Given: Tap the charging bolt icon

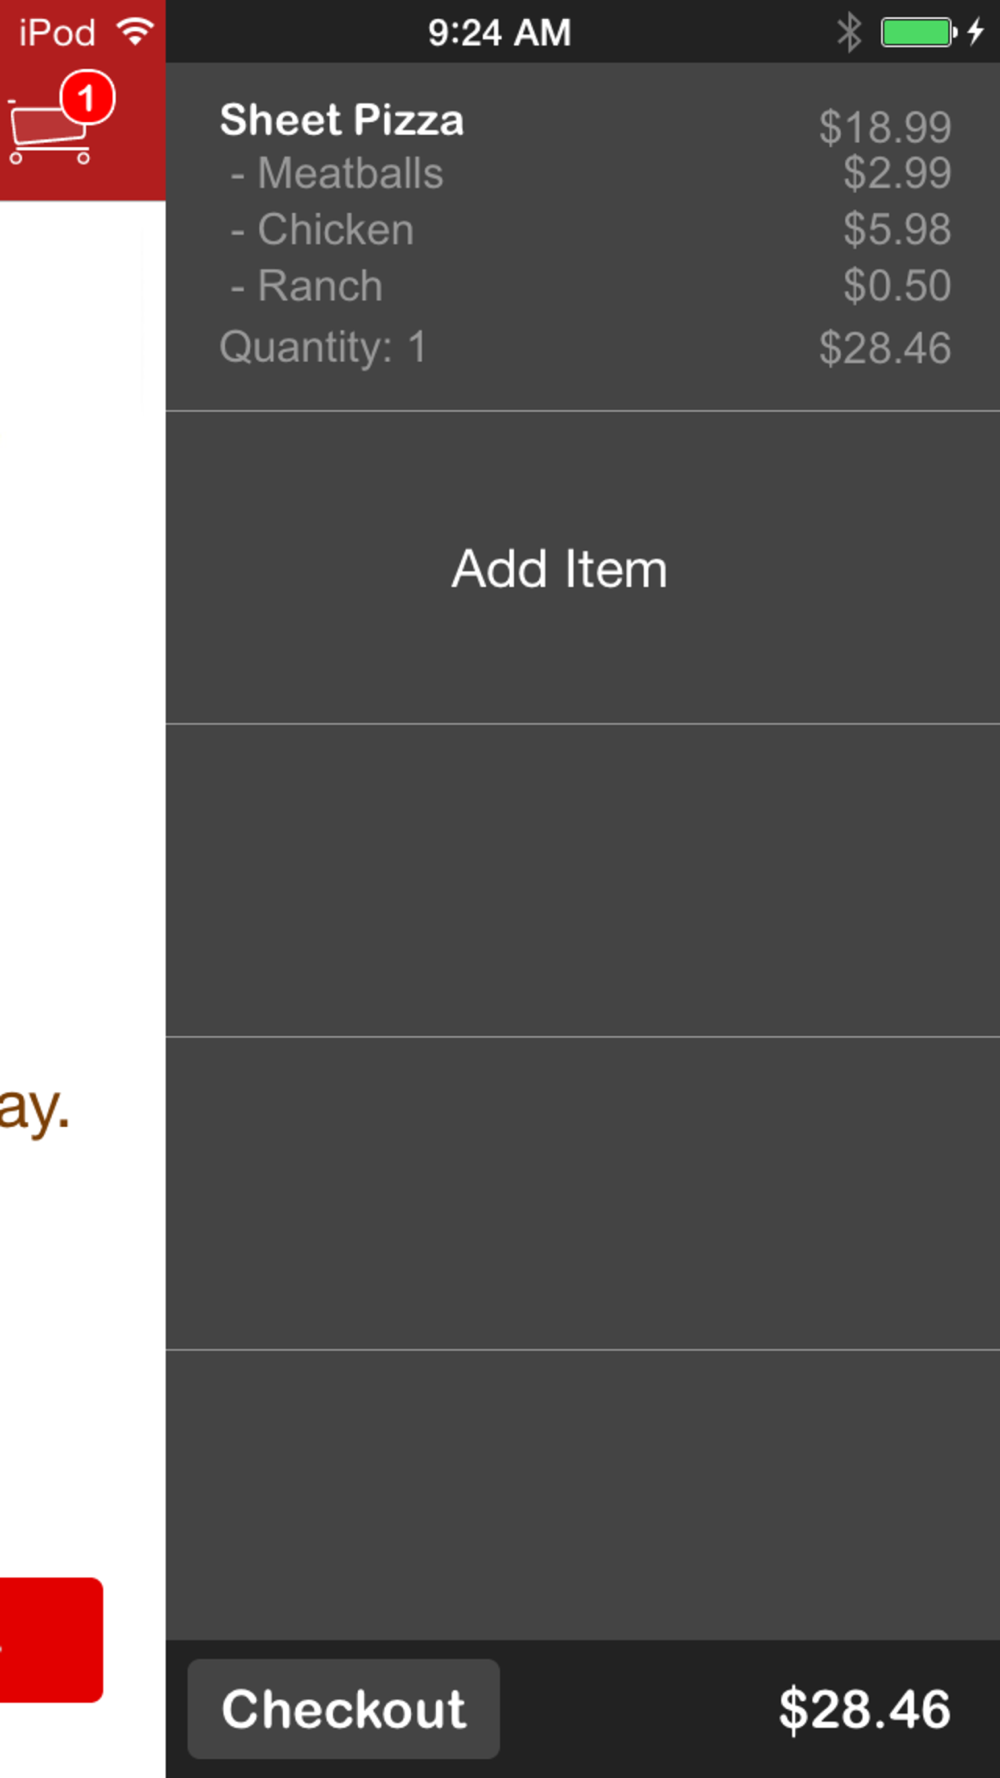Looking at the screenshot, I should click(x=976, y=32).
